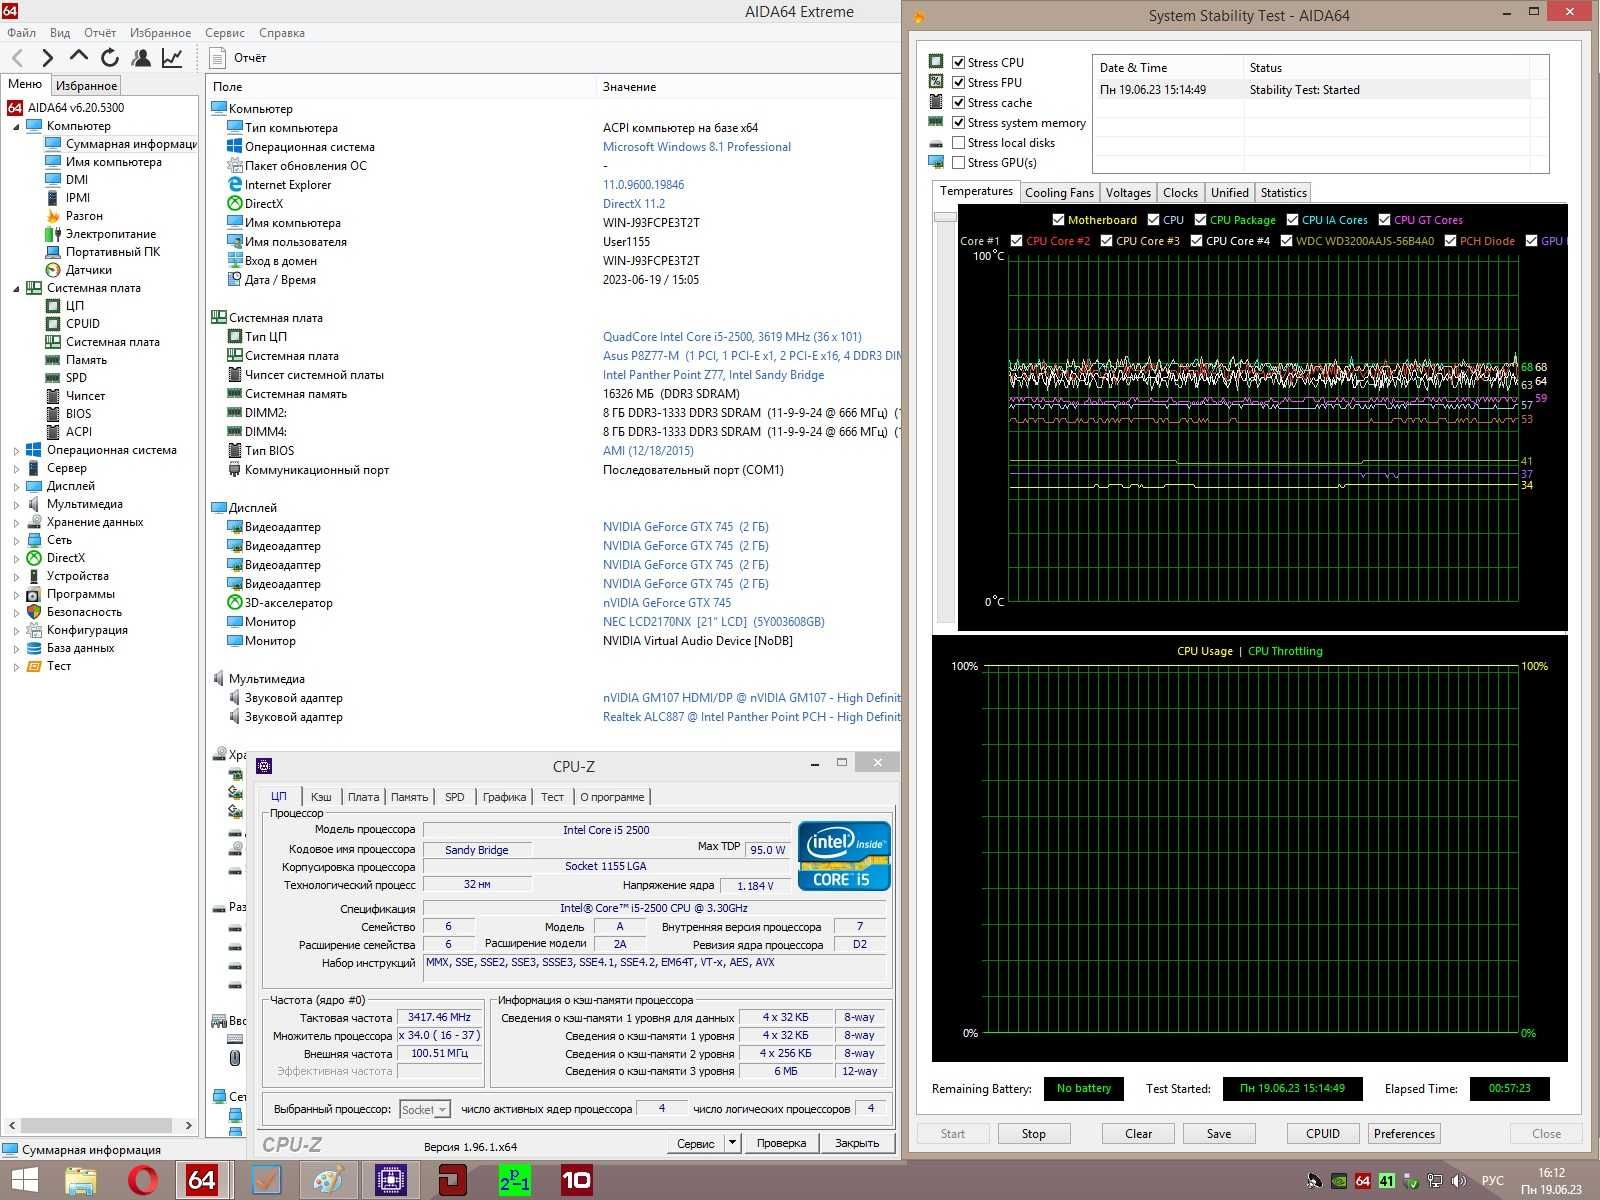This screenshot has width=1600, height=1200.
Task: Toggle PCH Diode graph checkbox
Action: tap(1450, 241)
